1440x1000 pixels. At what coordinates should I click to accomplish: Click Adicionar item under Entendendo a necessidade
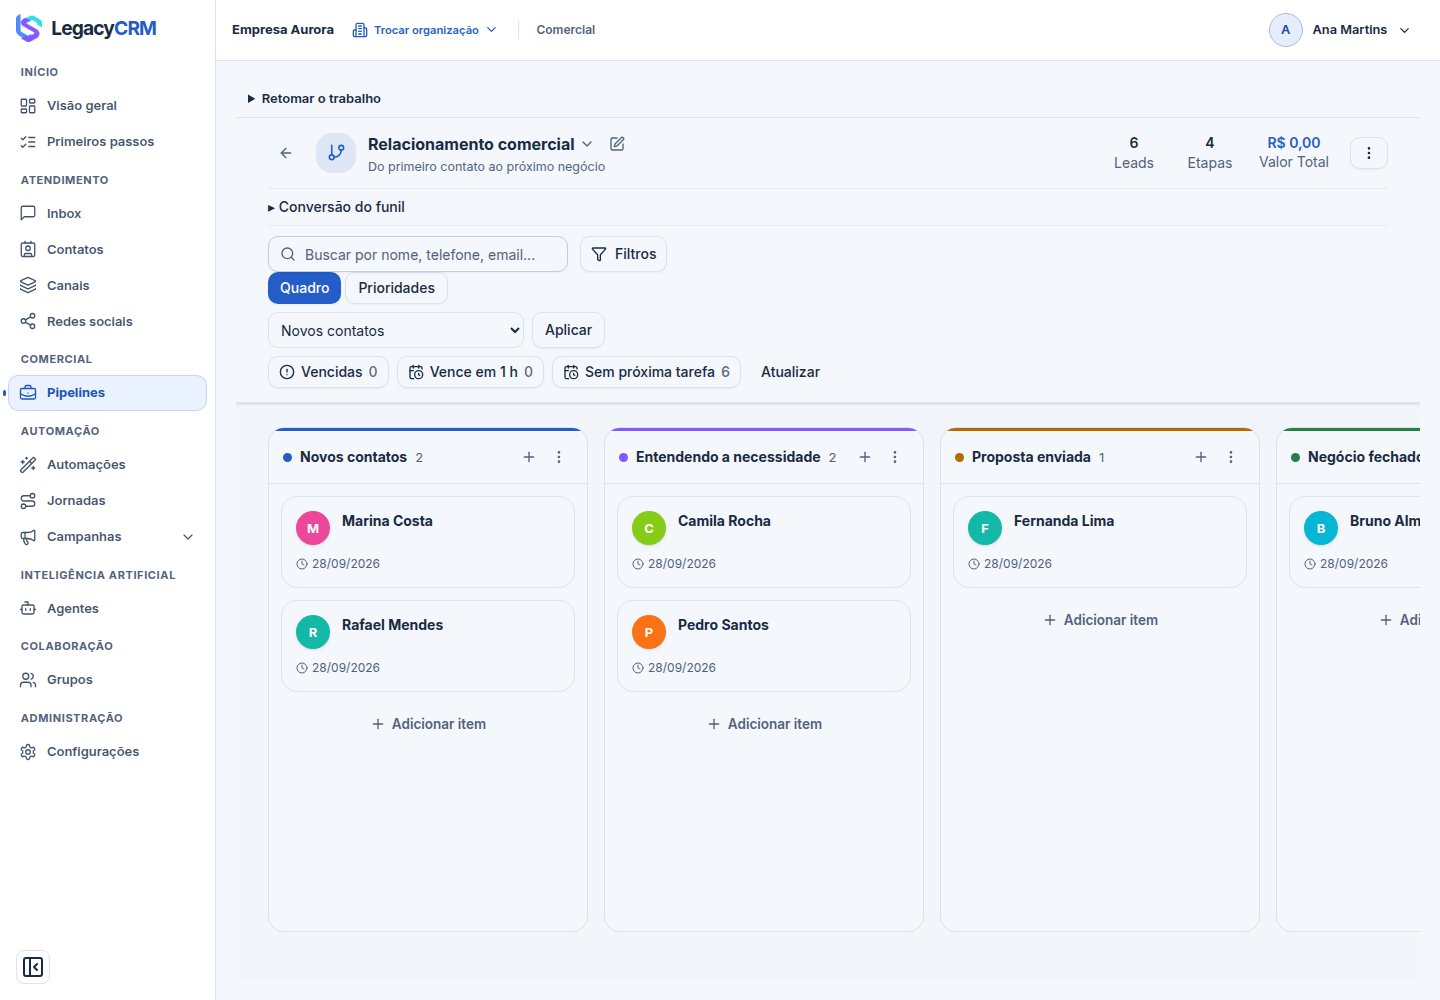pyautogui.click(x=764, y=724)
